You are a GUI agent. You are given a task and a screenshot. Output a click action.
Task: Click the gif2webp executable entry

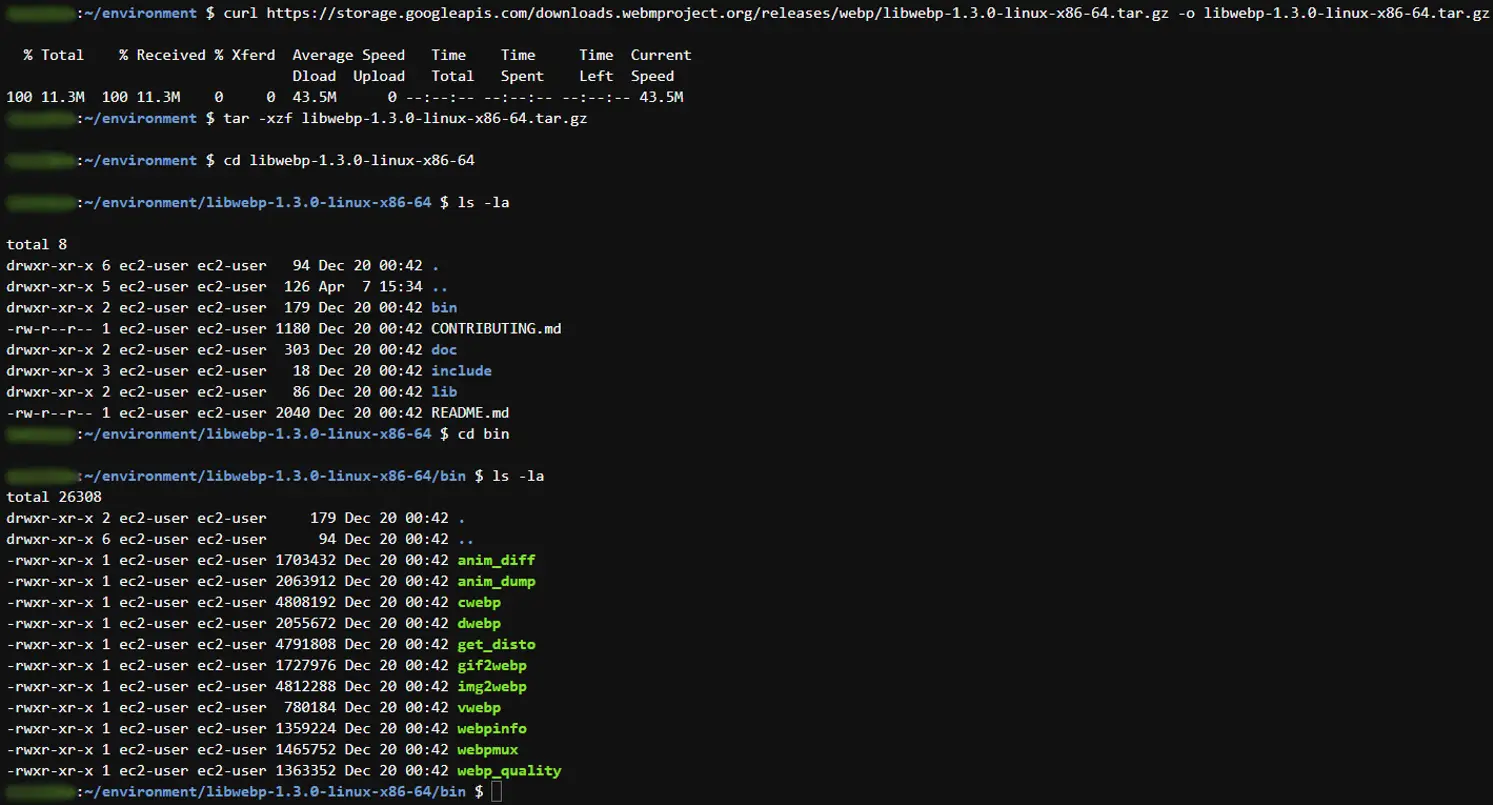point(492,666)
